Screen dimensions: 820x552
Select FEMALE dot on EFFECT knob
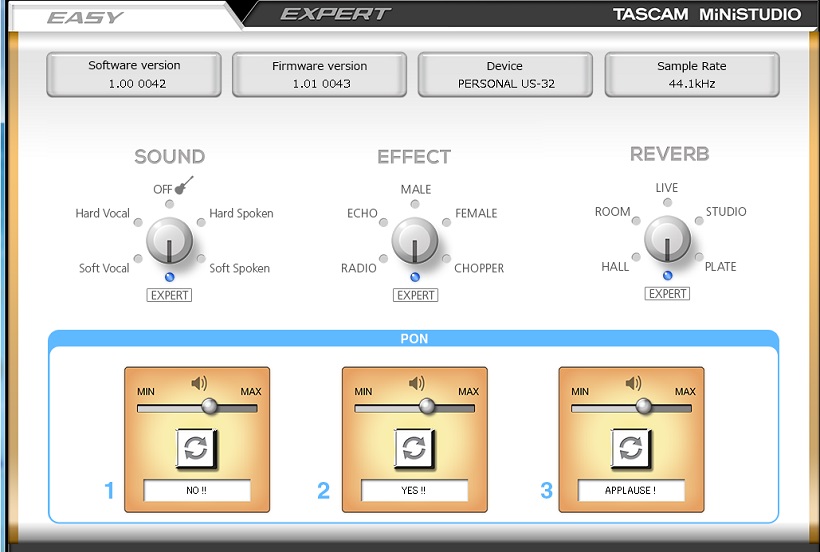(446, 222)
